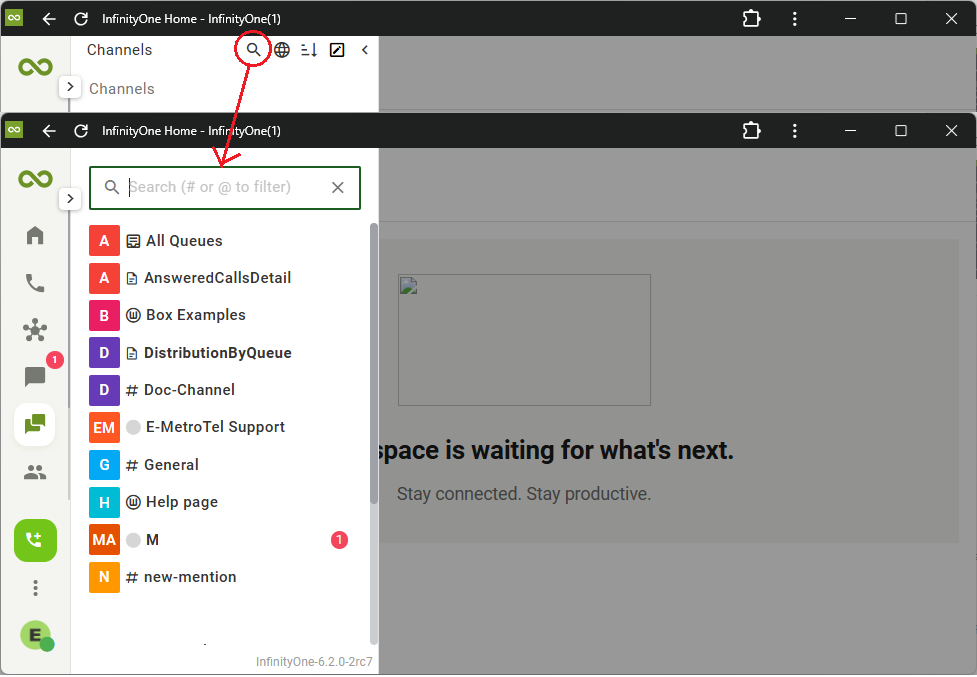Viewport: 977px width, 677px height.
Task: Open the Help page item
Action: 225,502
